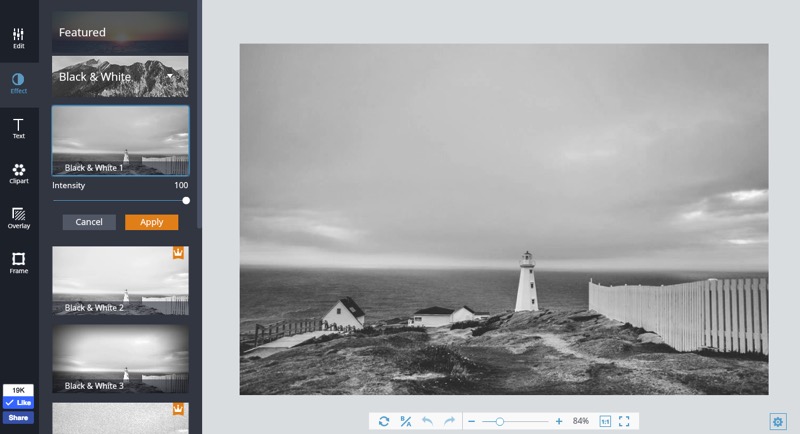
Task: Open the Frame panel
Action: (x=18, y=263)
